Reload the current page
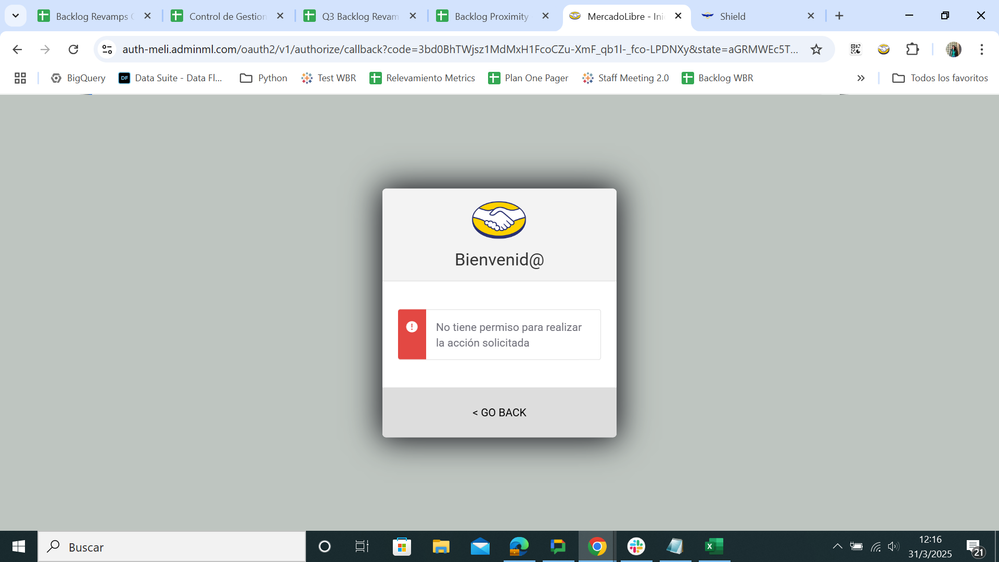The width and height of the screenshot is (999, 562). (x=73, y=49)
